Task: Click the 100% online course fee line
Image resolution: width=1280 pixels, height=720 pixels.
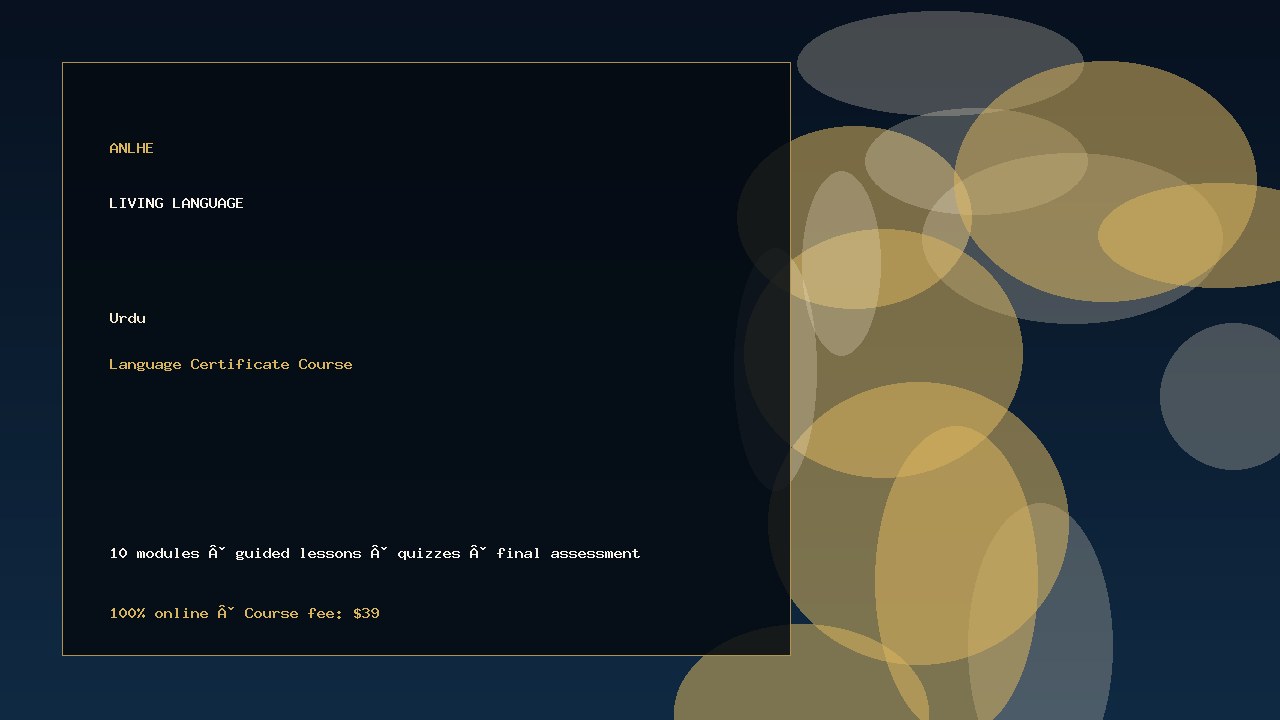Action: (x=244, y=613)
